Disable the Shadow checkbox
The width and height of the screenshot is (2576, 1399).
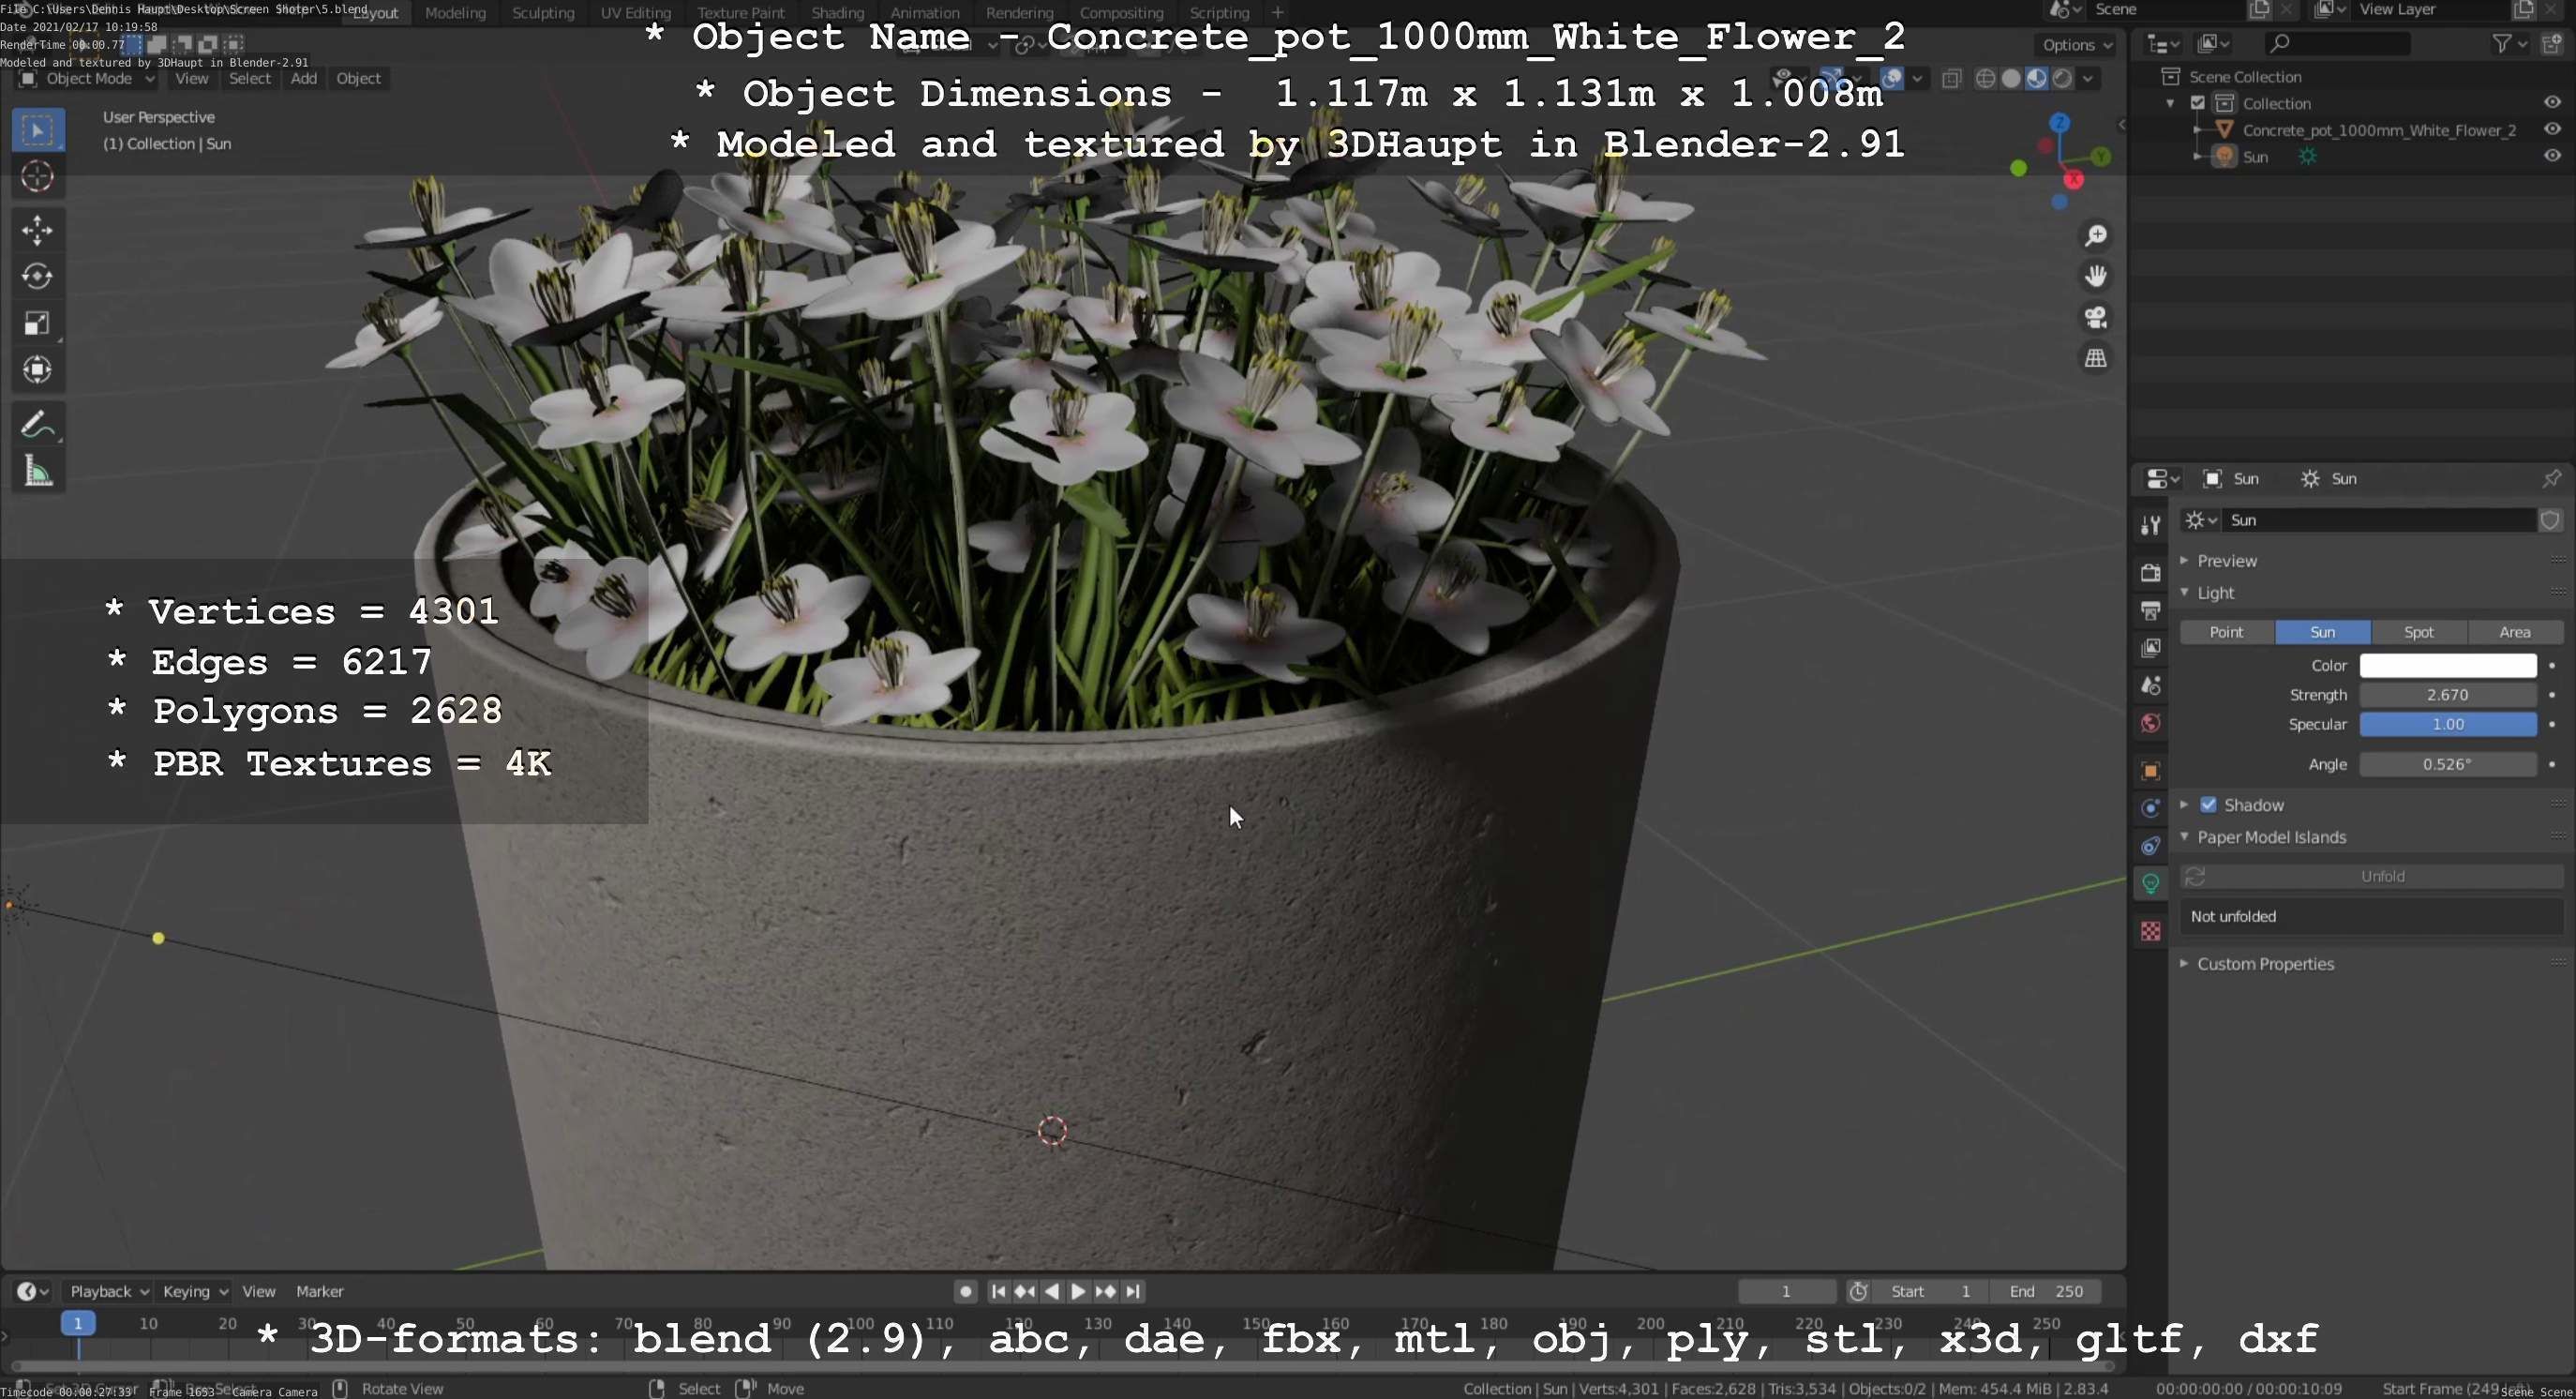tap(2208, 805)
